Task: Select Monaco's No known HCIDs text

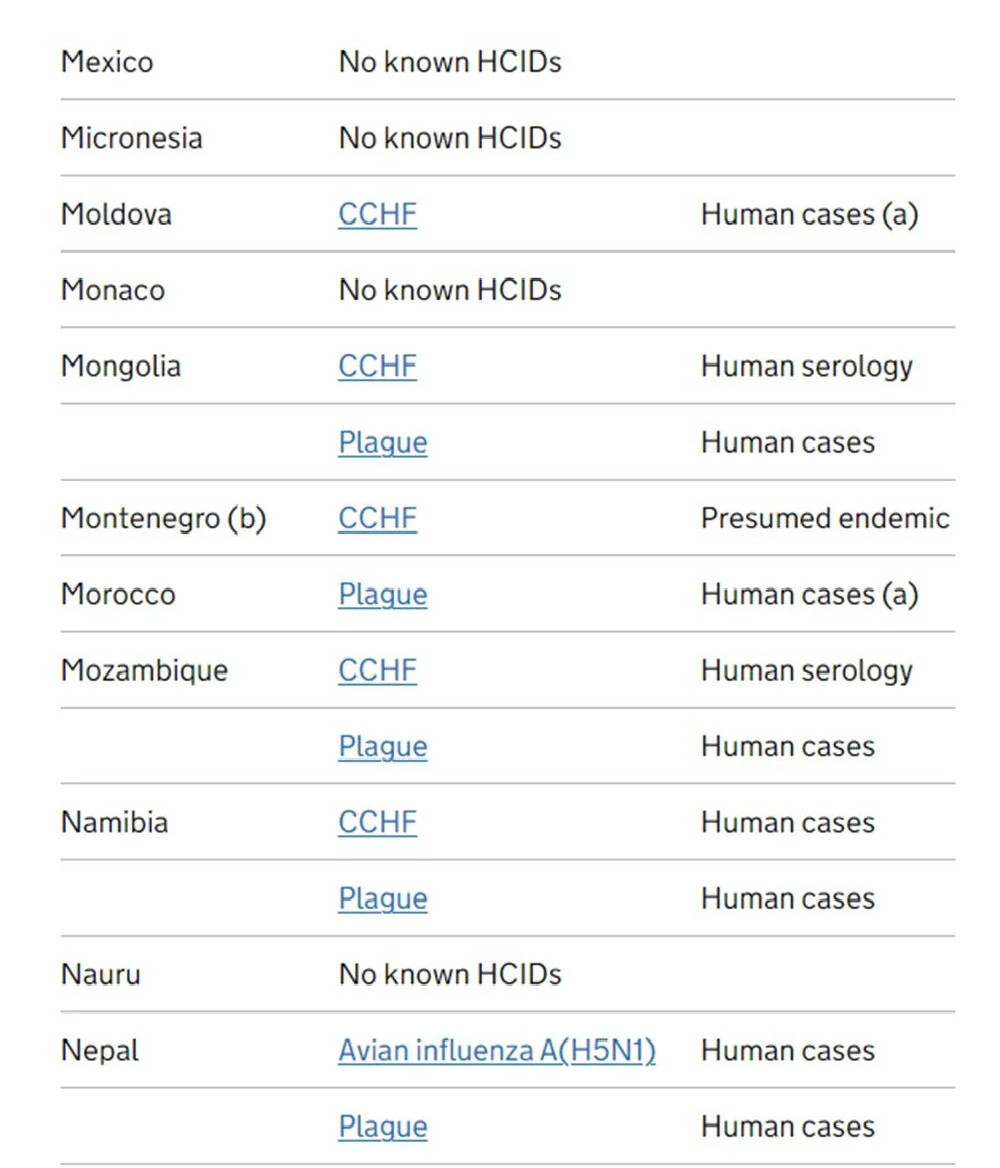Action: click(x=450, y=290)
